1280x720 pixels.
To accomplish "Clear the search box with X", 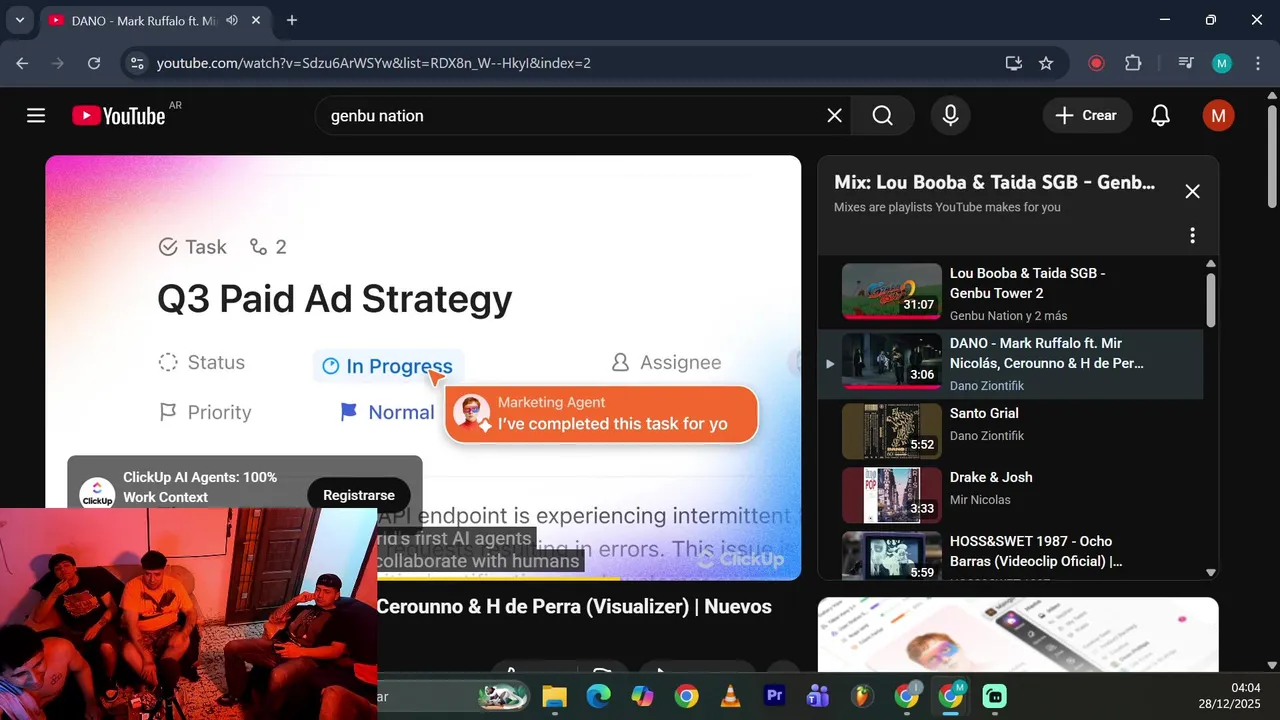I will point(835,116).
